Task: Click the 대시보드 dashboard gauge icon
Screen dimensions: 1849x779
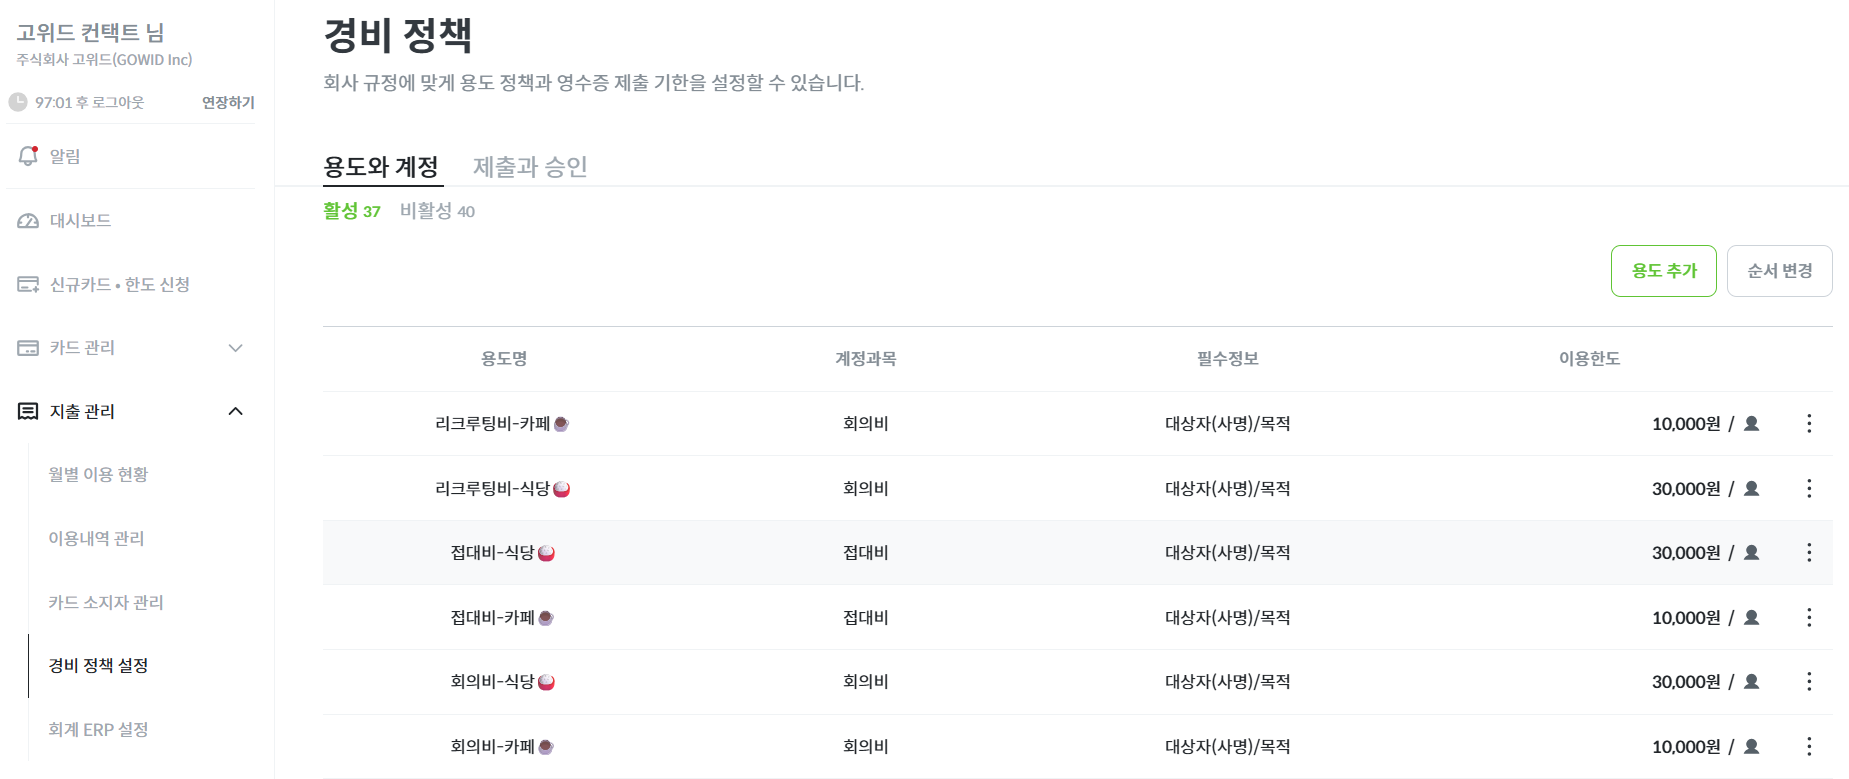Action: pos(28,220)
